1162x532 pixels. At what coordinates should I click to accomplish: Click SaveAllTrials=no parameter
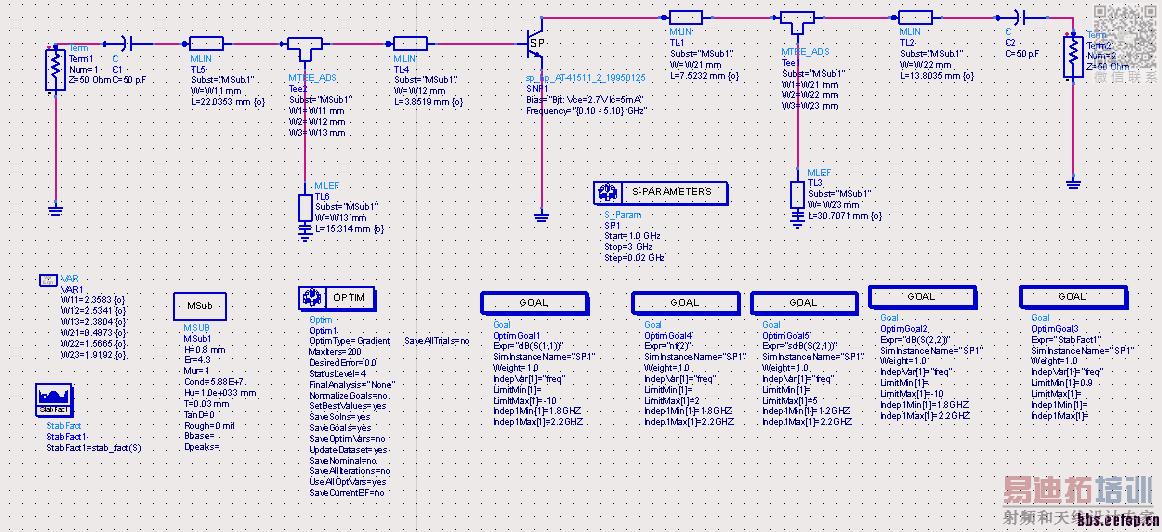point(436,341)
